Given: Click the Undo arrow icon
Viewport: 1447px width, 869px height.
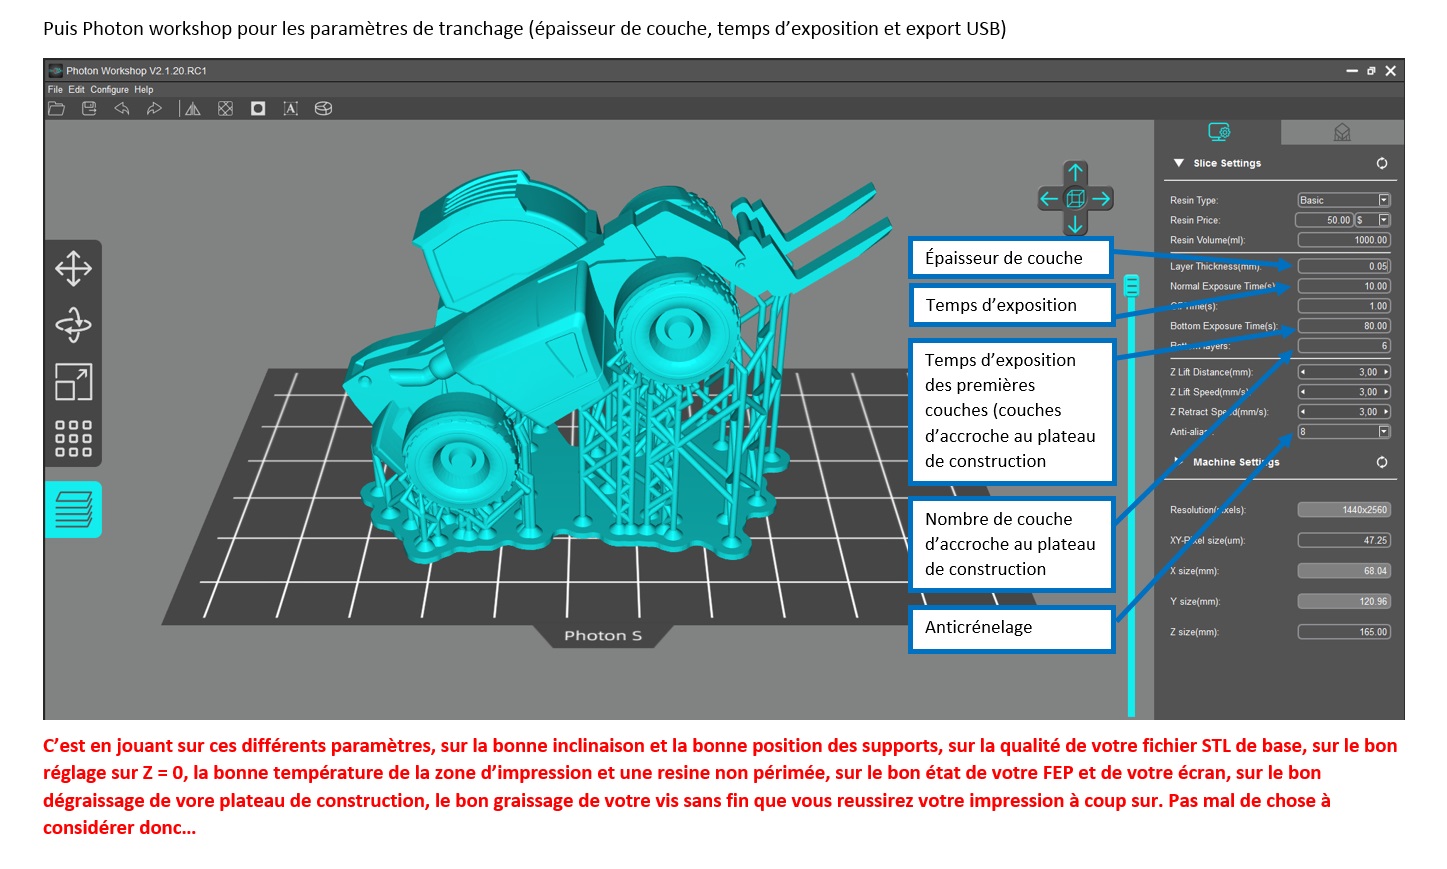Looking at the screenshot, I should [x=122, y=109].
